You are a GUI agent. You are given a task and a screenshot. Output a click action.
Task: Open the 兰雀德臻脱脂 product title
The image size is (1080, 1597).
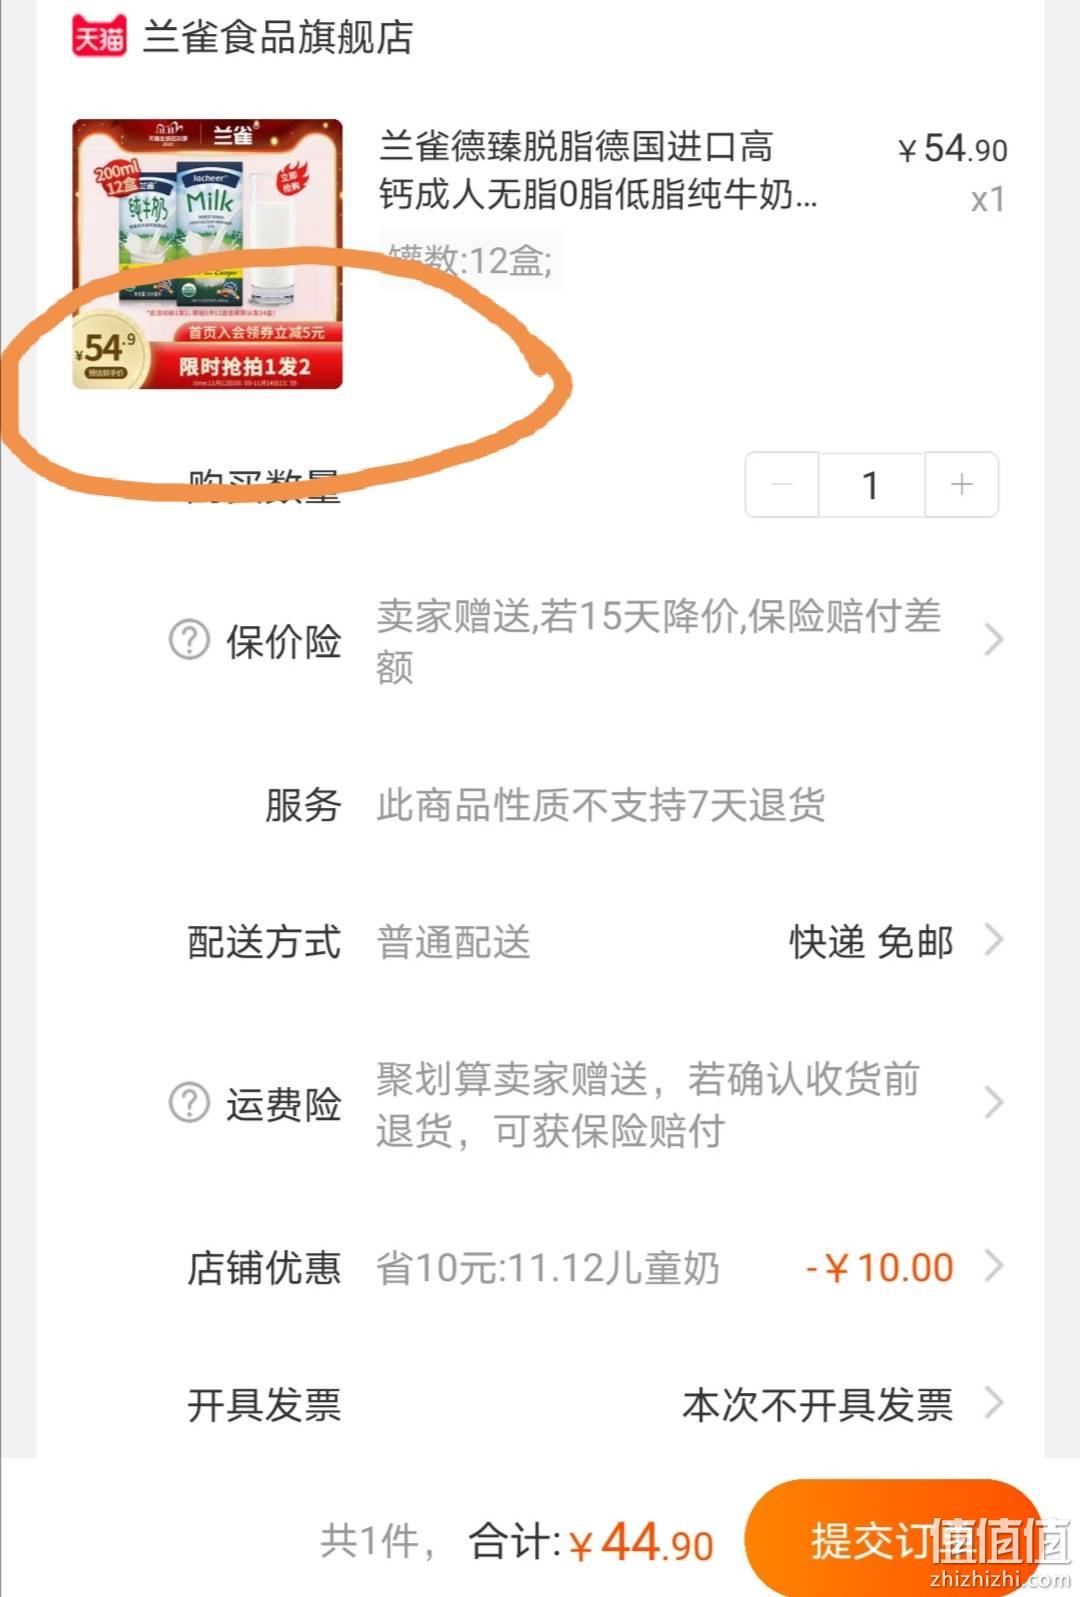click(598, 170)
